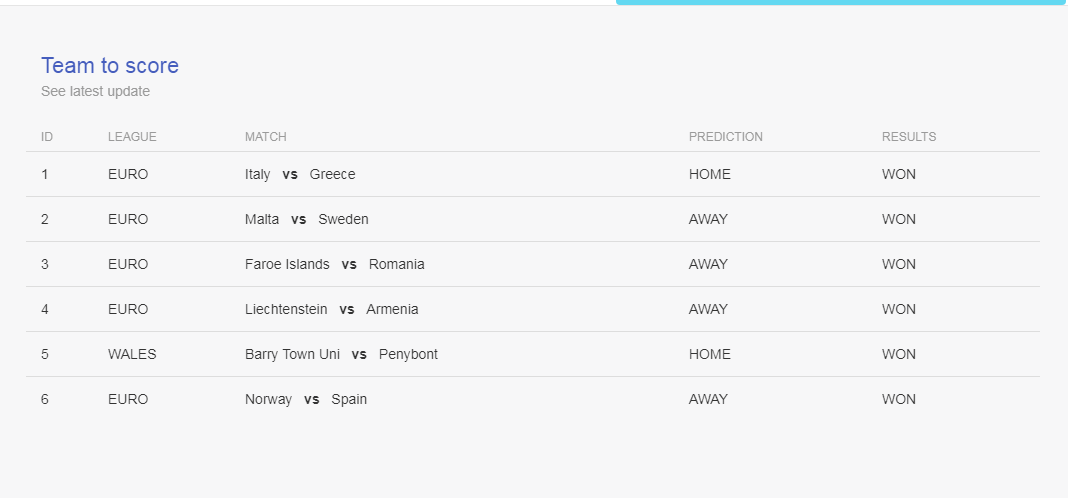1068x498 pixels.
Task: Click the ID column header
Action: tap(47, 137)
